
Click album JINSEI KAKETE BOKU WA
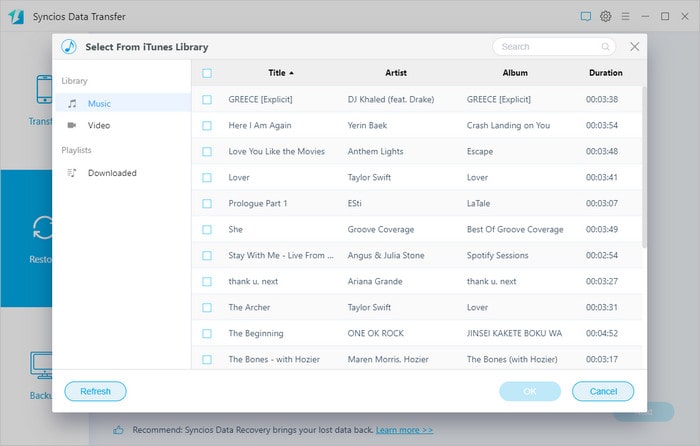(x=514, y=333)
